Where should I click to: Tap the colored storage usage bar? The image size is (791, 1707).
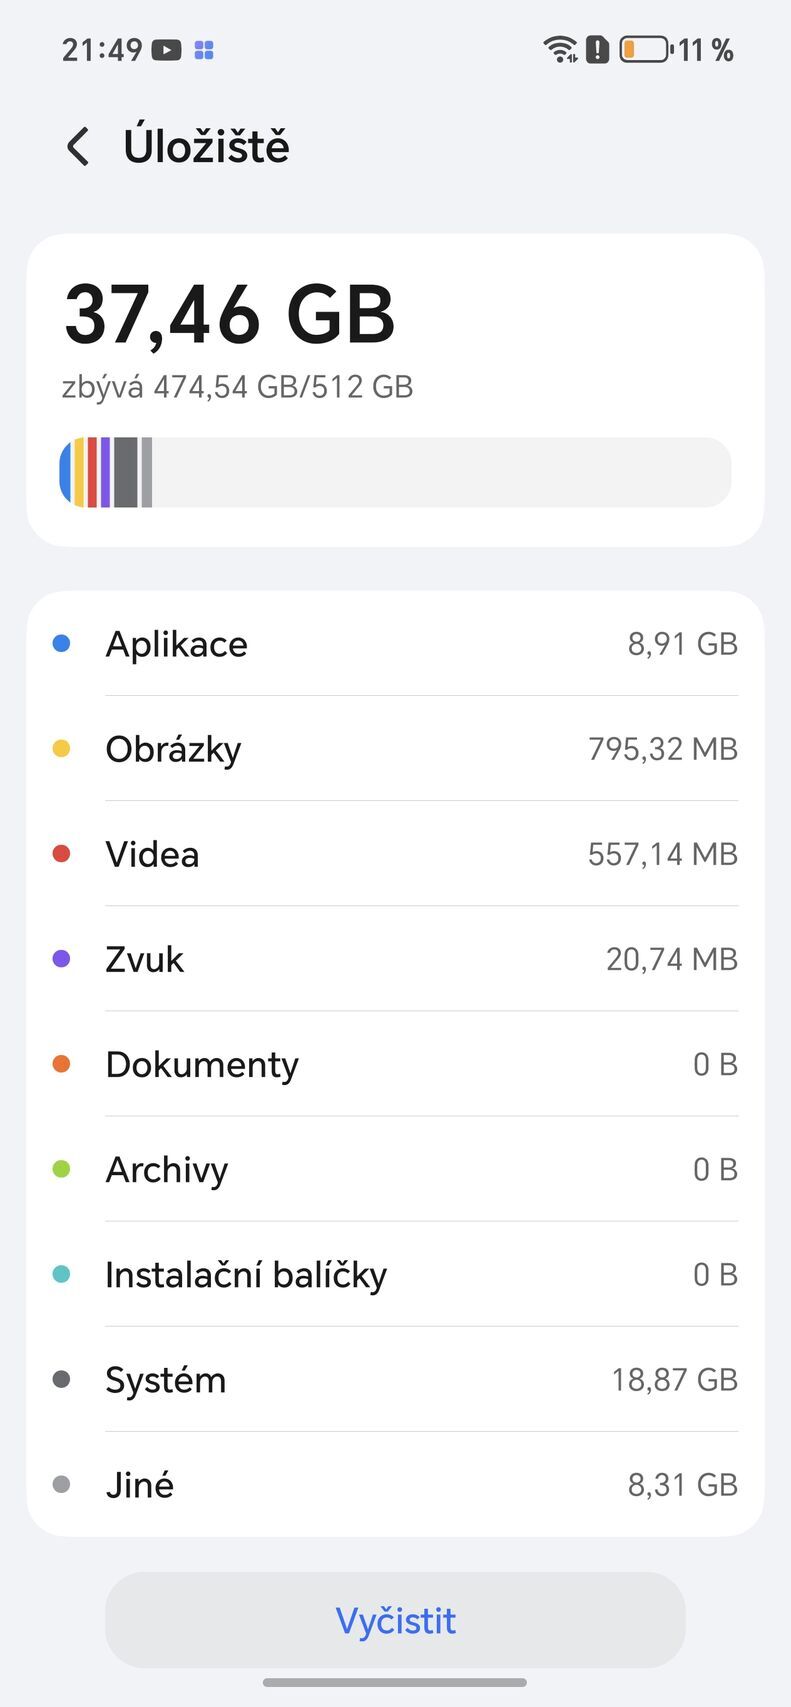tap(395, 472)
